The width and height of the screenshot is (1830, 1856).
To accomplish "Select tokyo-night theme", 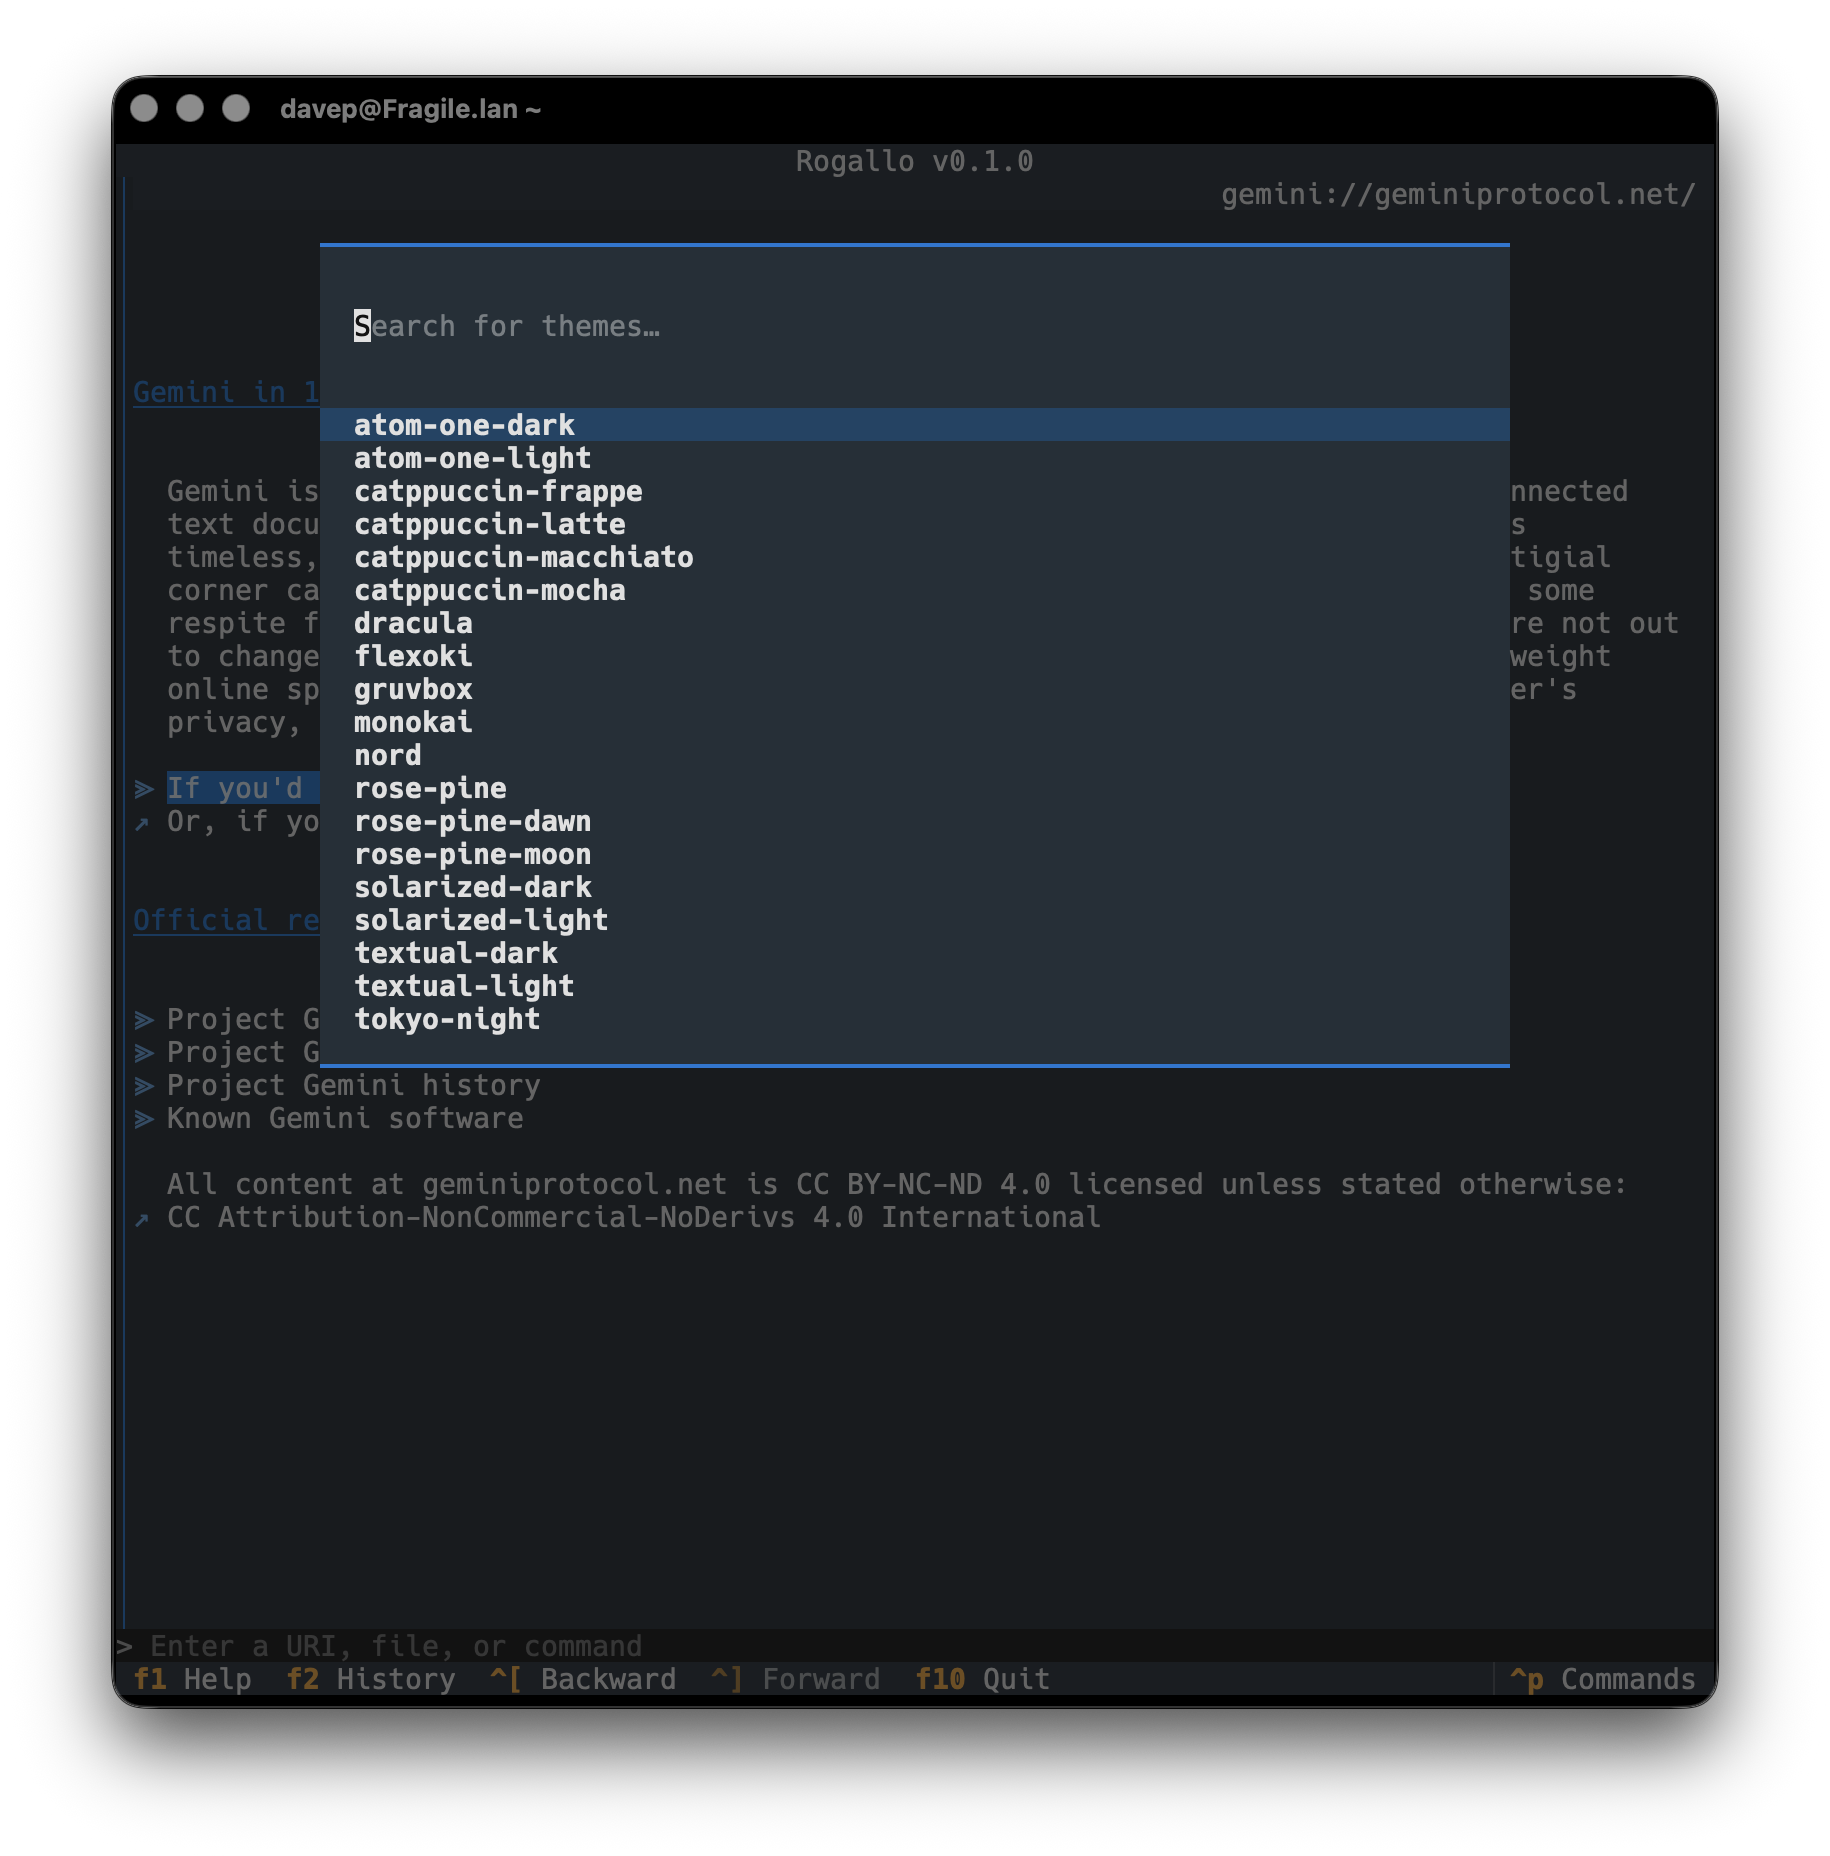I will point(914,1019).
